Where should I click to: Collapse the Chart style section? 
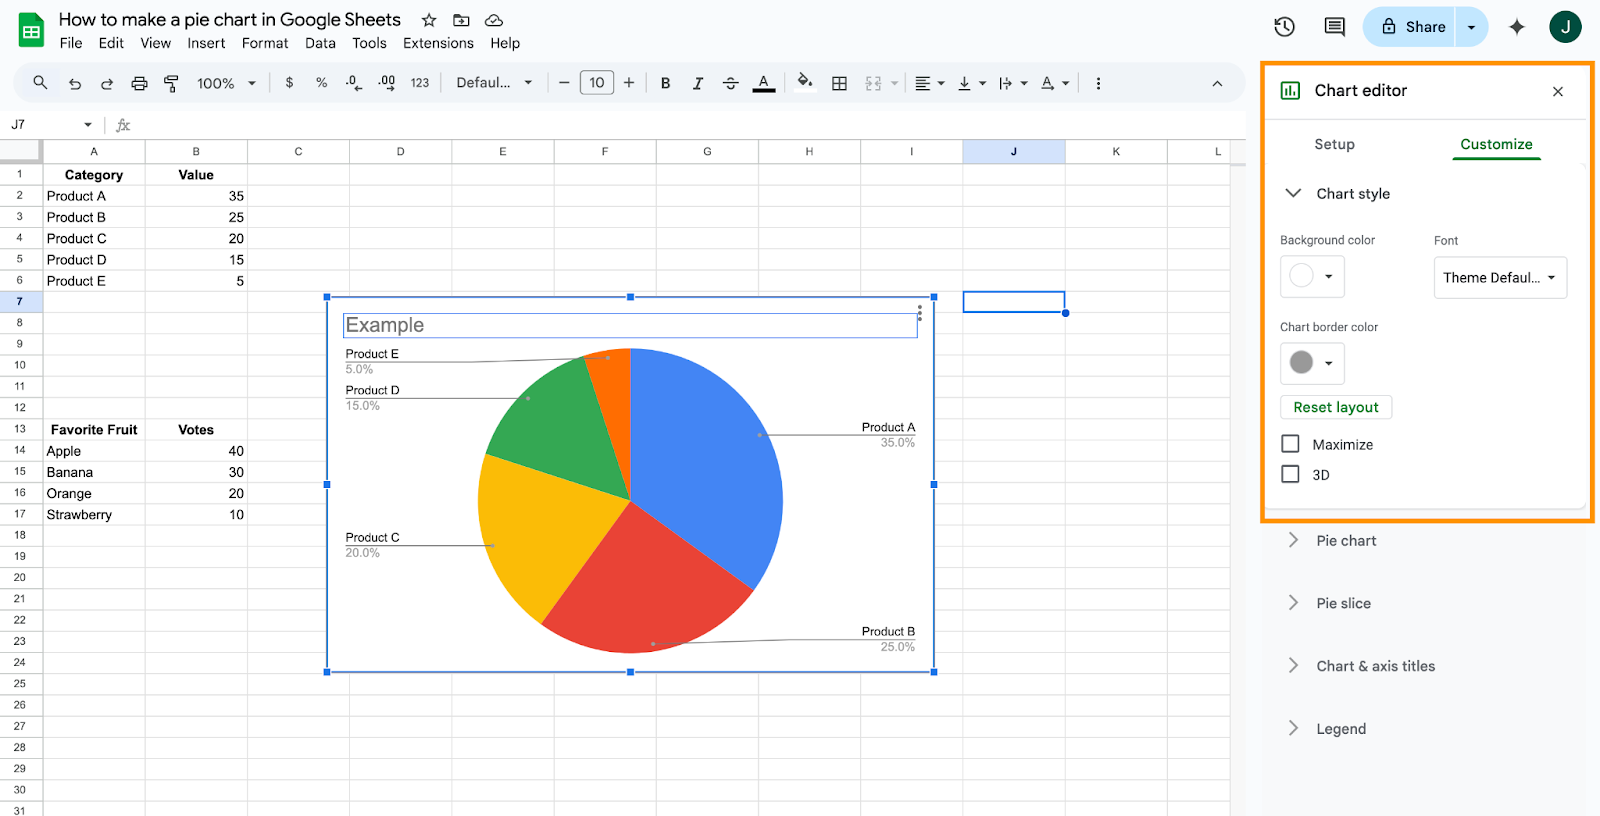coord(1293,193)
